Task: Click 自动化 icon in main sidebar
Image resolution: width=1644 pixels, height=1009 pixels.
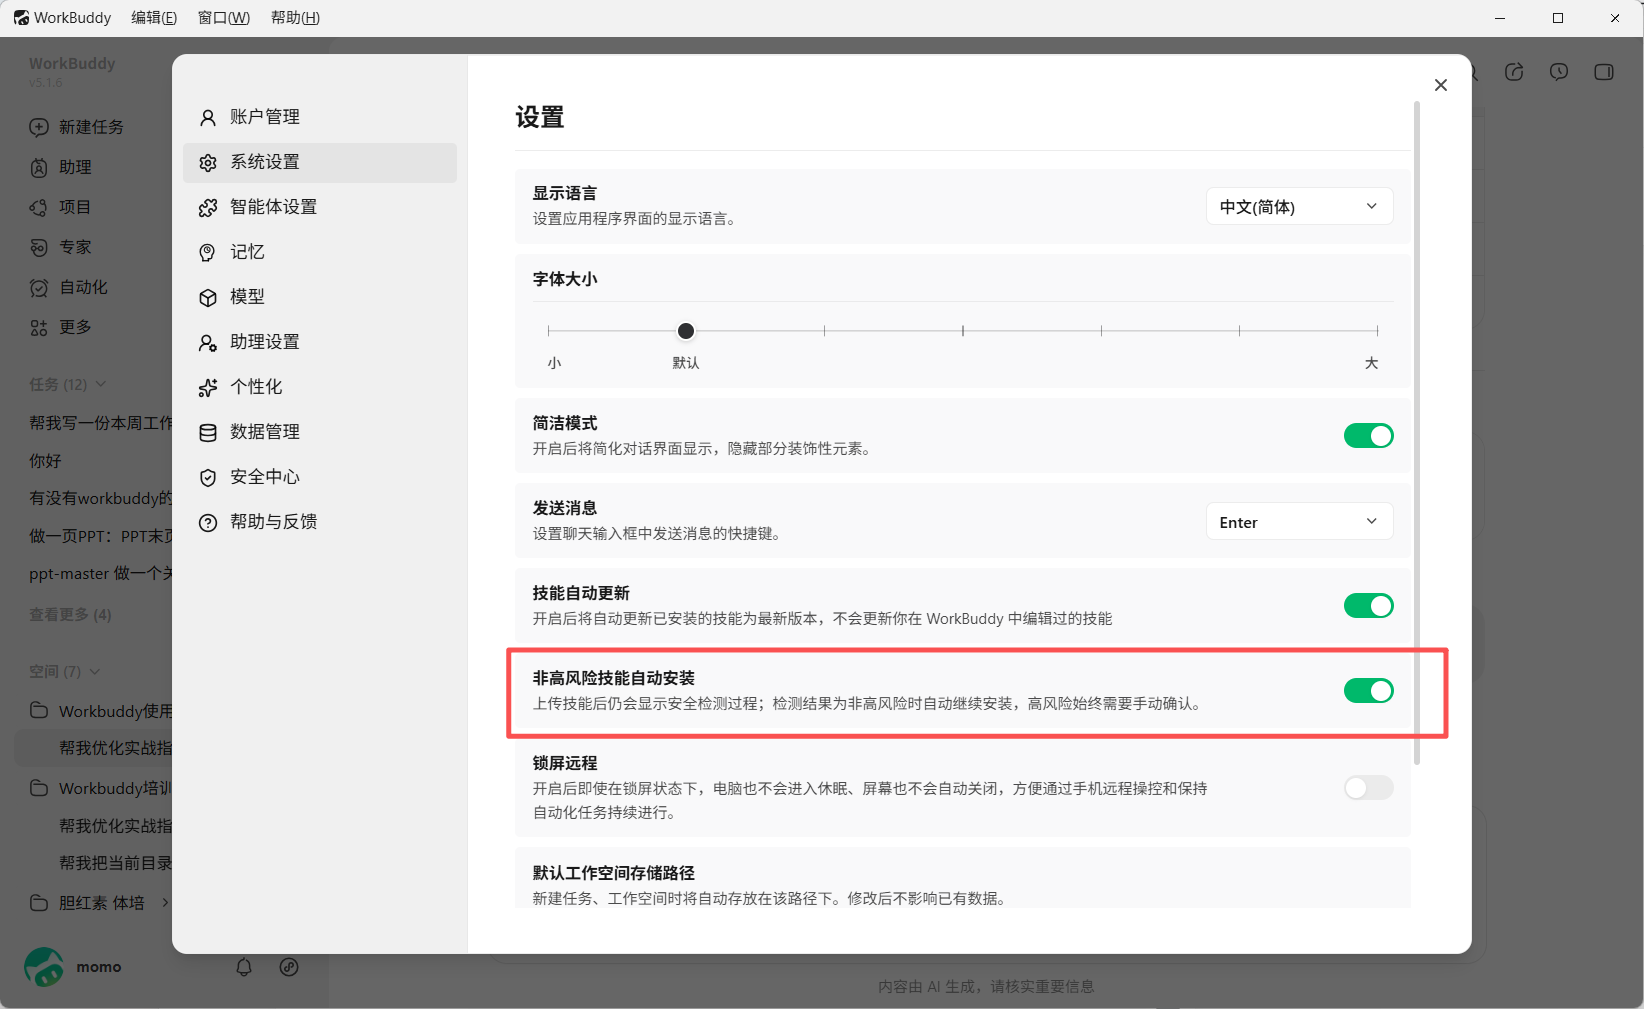Action: coord(39,288)
